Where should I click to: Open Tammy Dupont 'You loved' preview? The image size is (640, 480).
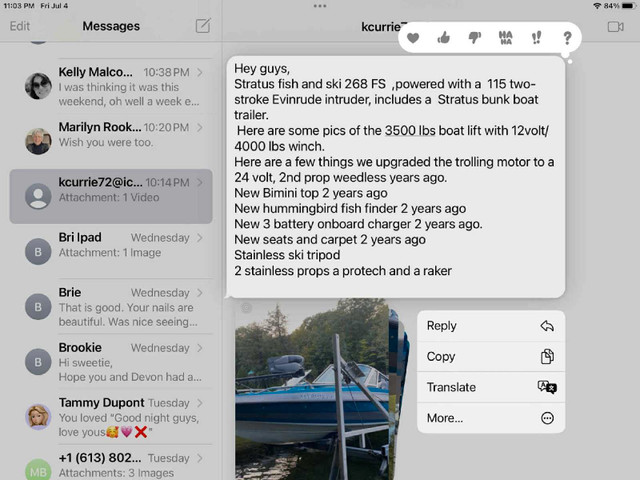[129, 425]
